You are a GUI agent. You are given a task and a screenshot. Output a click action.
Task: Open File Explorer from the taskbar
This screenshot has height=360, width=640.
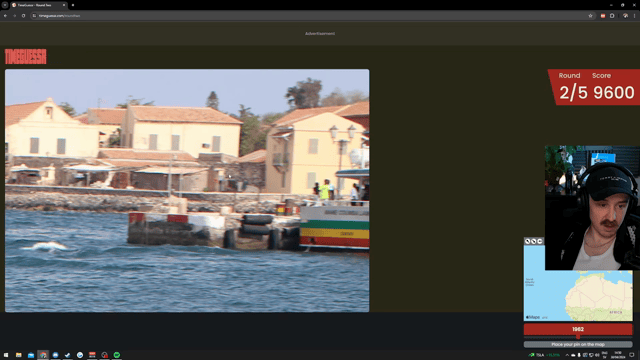(19, 355)
